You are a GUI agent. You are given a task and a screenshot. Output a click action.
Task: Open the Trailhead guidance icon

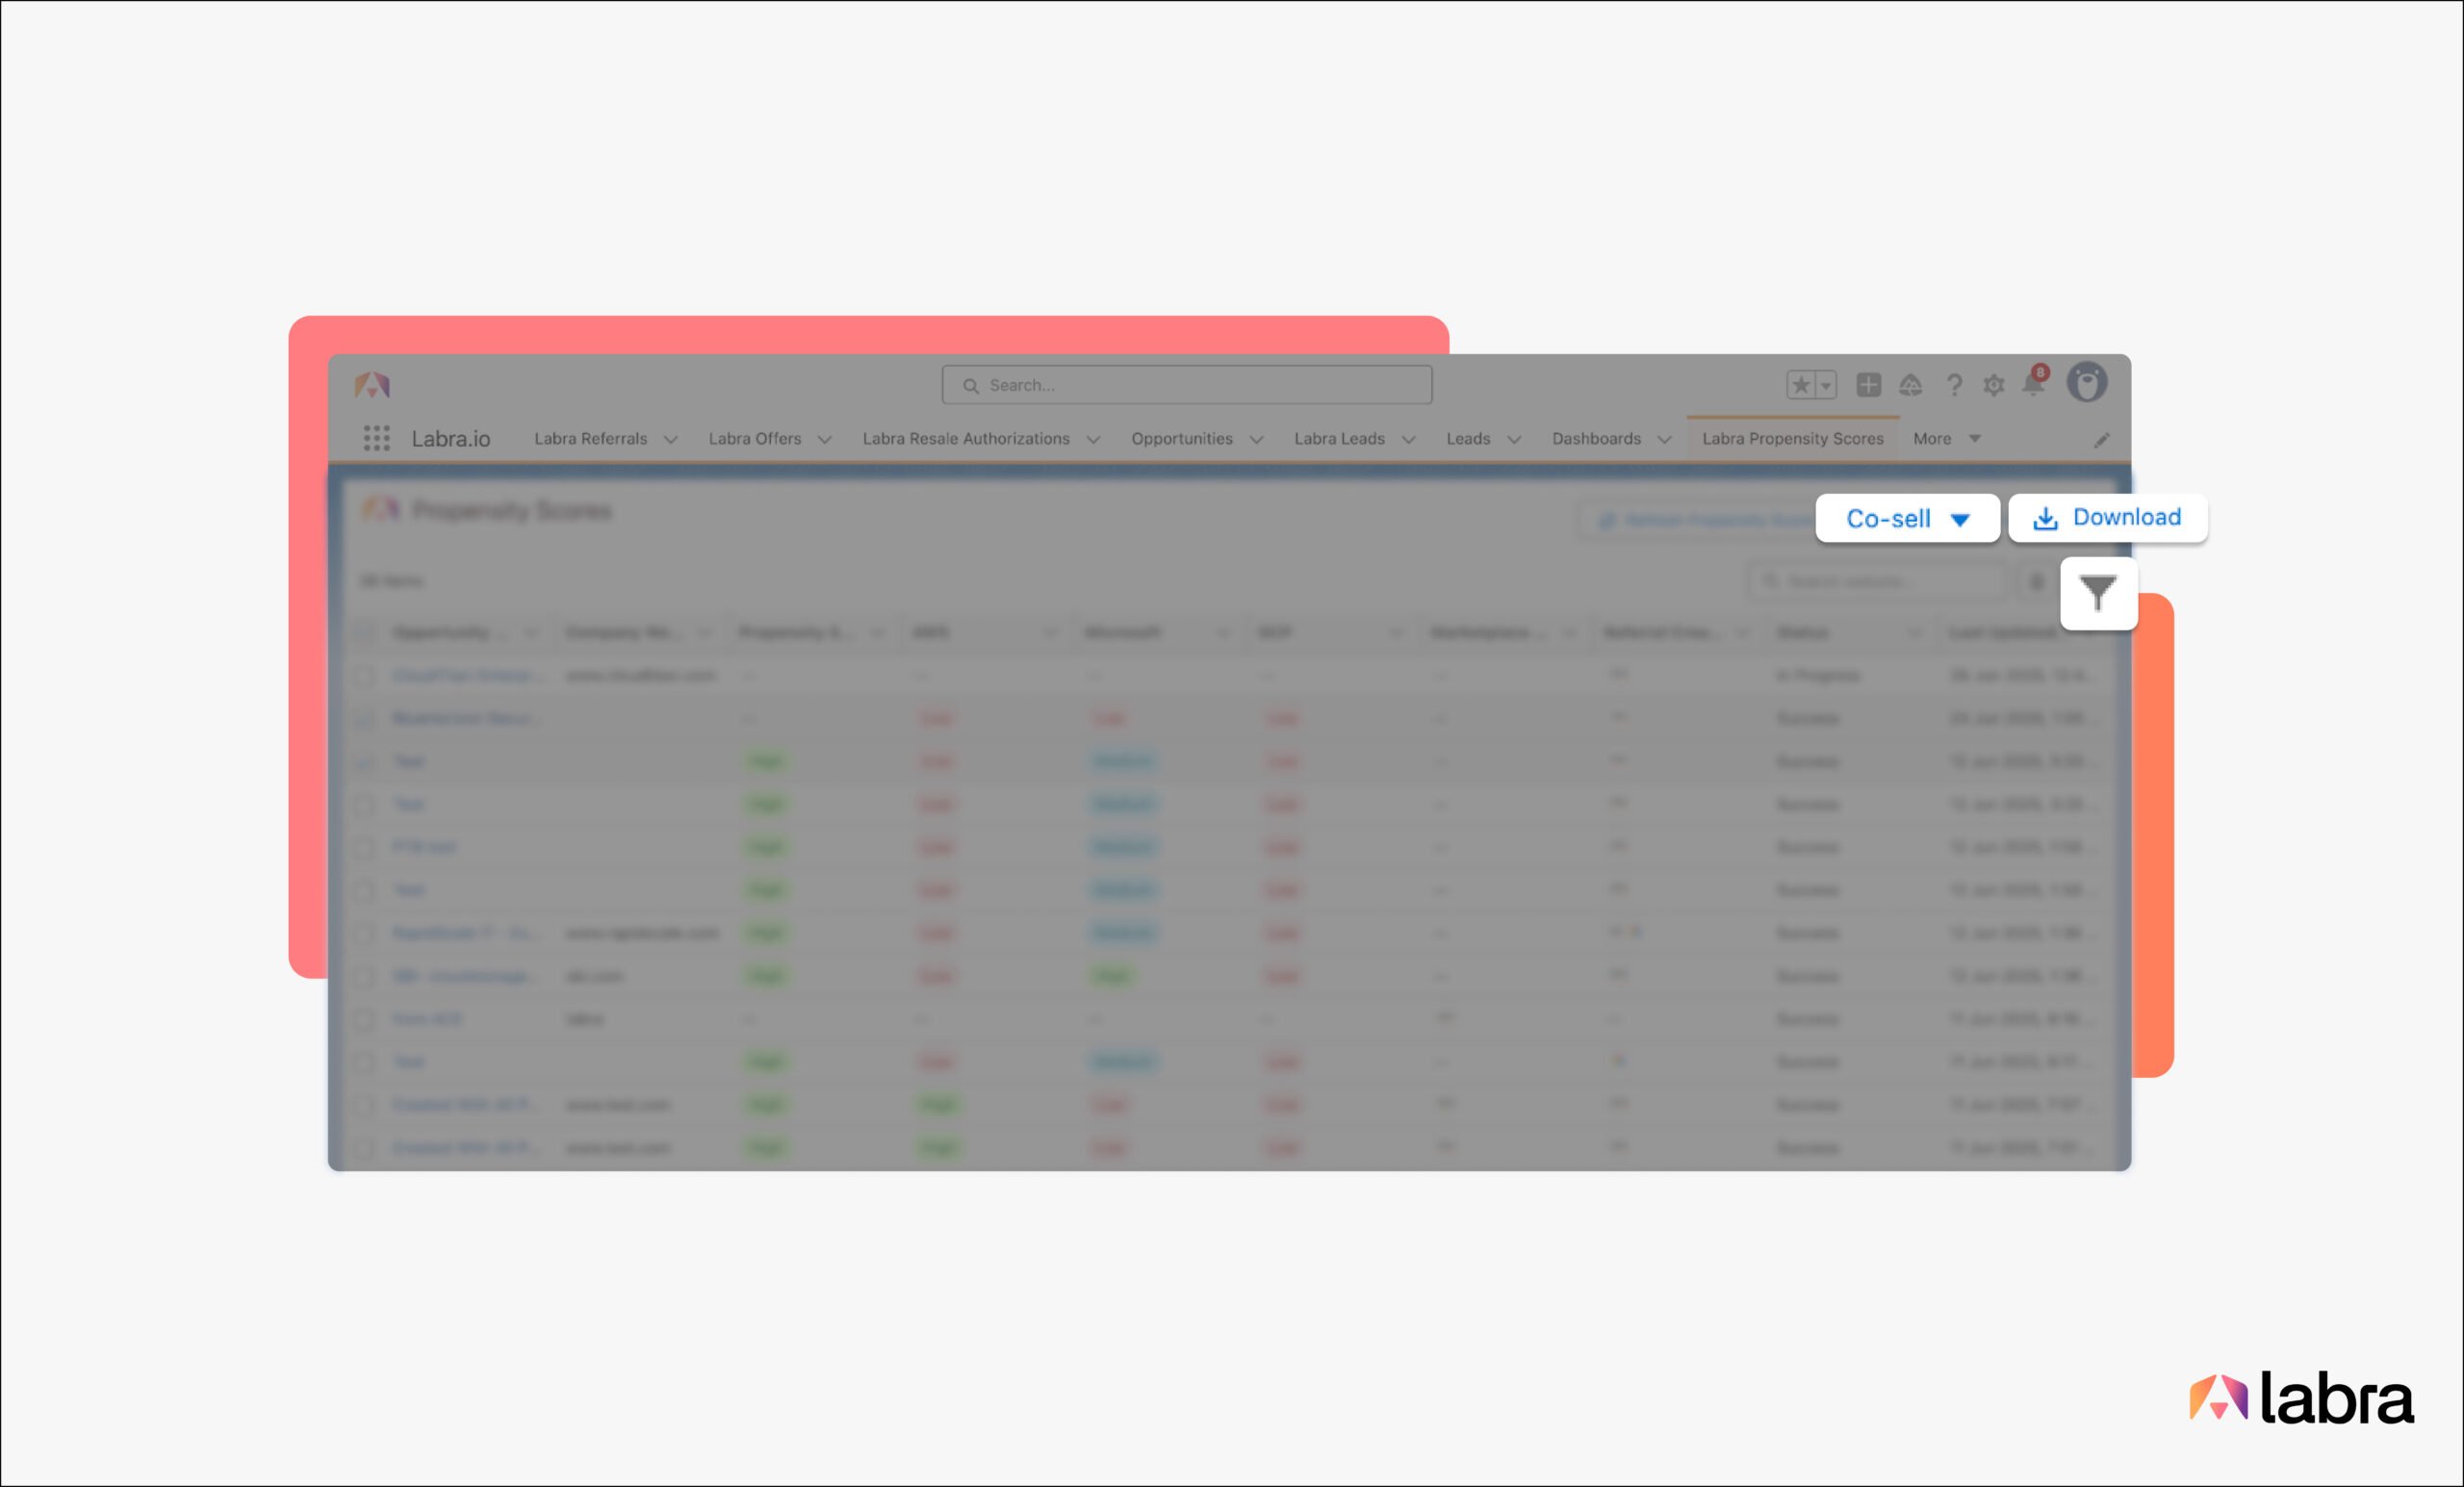[1910, 385]
